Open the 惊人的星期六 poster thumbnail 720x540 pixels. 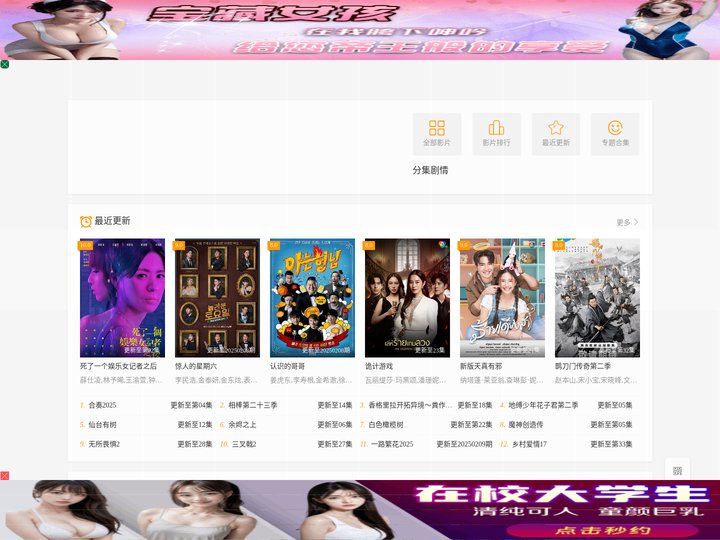pos(217,297)
